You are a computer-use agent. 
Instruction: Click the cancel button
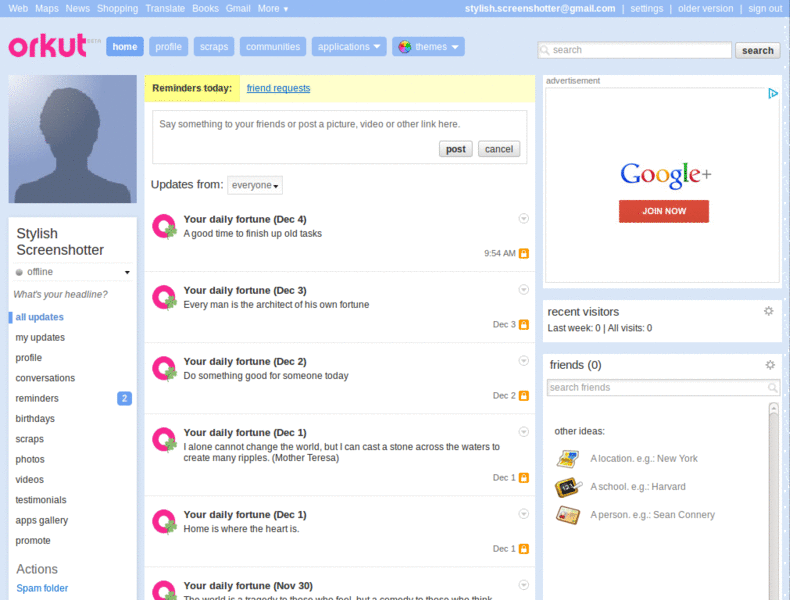[x=498, y=149]
